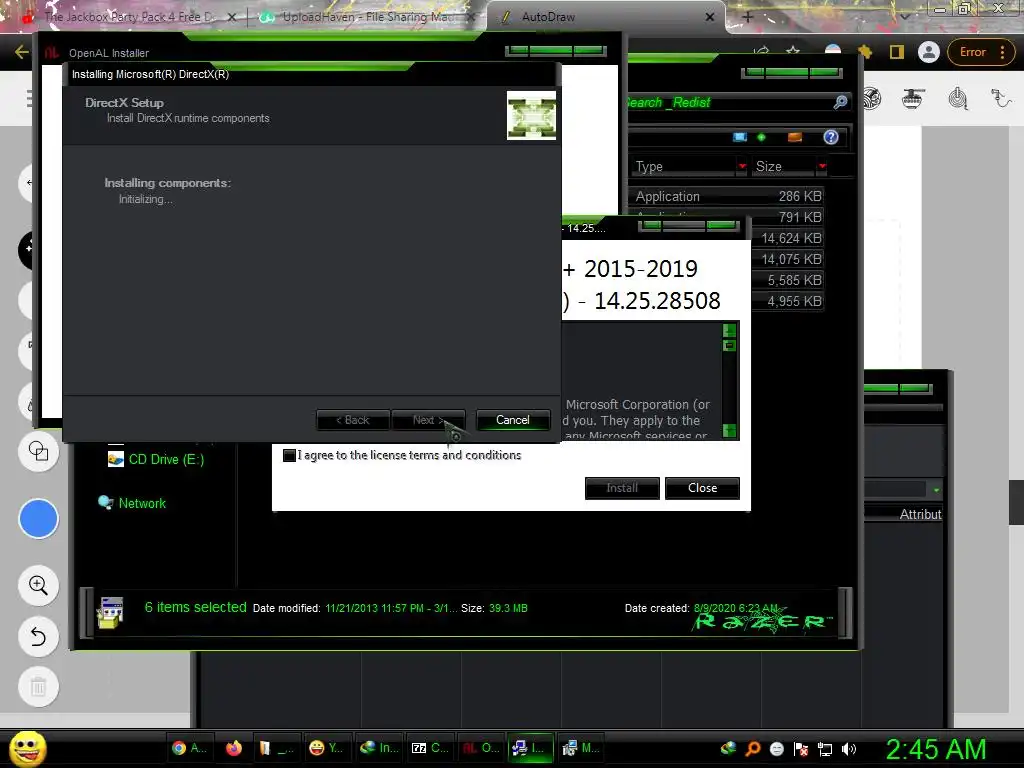Expand the Type column filter dropdown
Screen dimensions: 1024x768
[742, 167]
